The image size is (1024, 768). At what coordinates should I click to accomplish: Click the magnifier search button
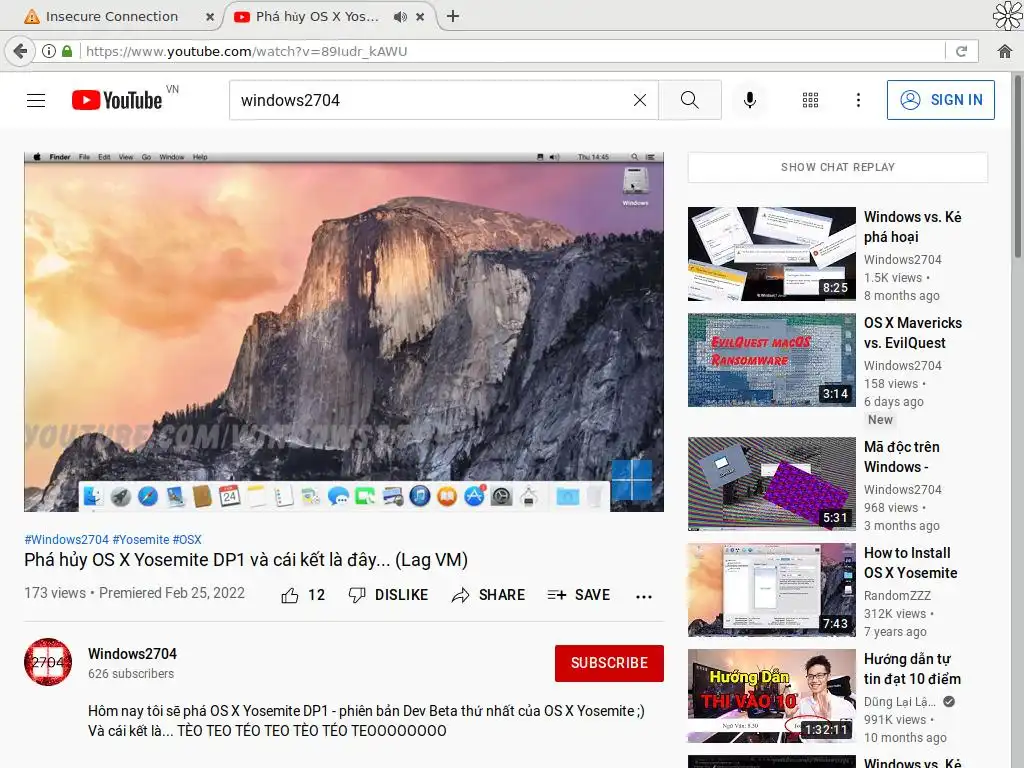[x=690, y=100]
